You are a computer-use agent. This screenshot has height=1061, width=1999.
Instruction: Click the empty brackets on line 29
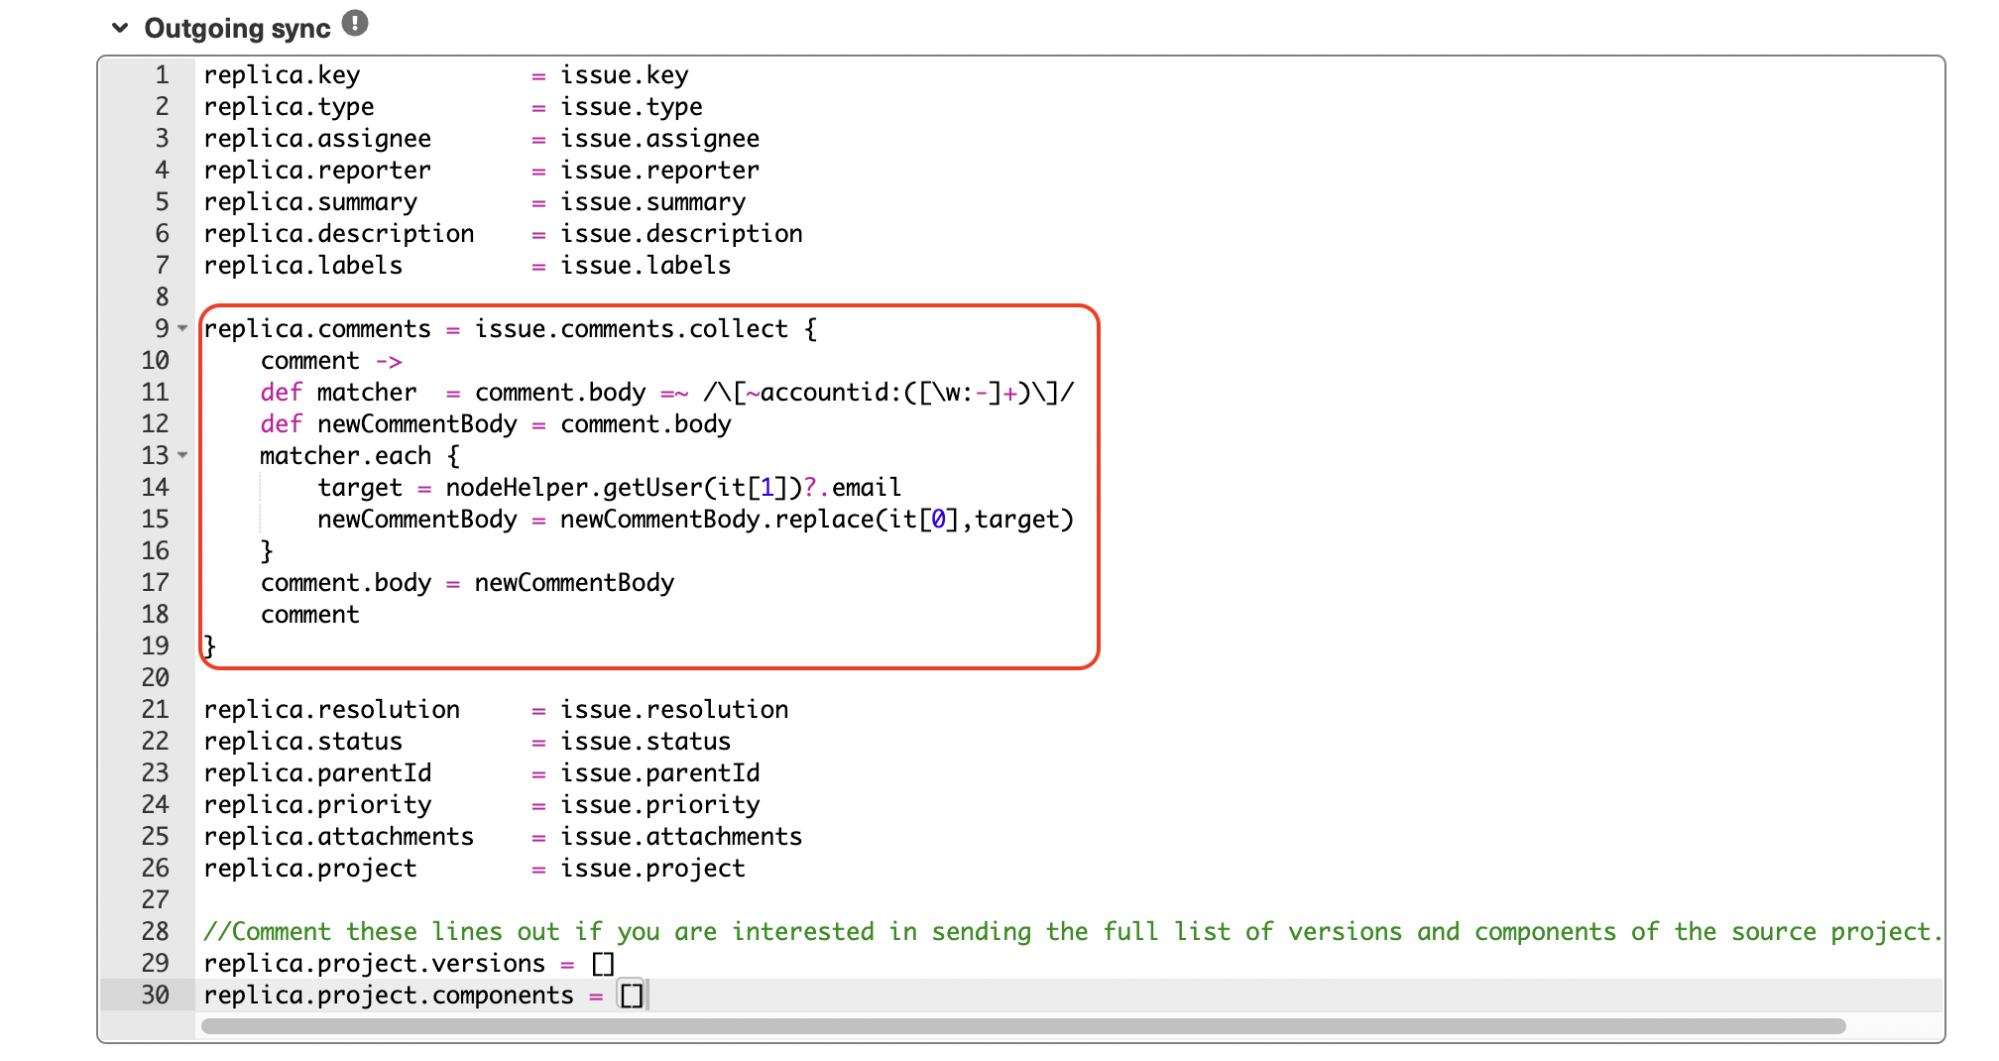point(604,963)
